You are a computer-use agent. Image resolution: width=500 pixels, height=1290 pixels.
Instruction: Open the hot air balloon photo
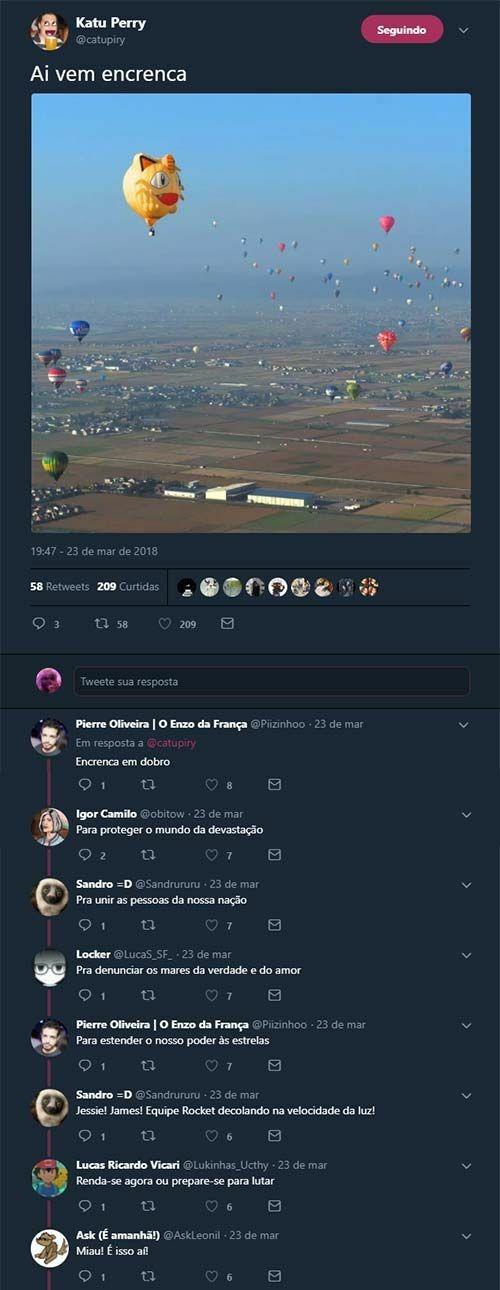pyautogui.click(x=251, y=313)
